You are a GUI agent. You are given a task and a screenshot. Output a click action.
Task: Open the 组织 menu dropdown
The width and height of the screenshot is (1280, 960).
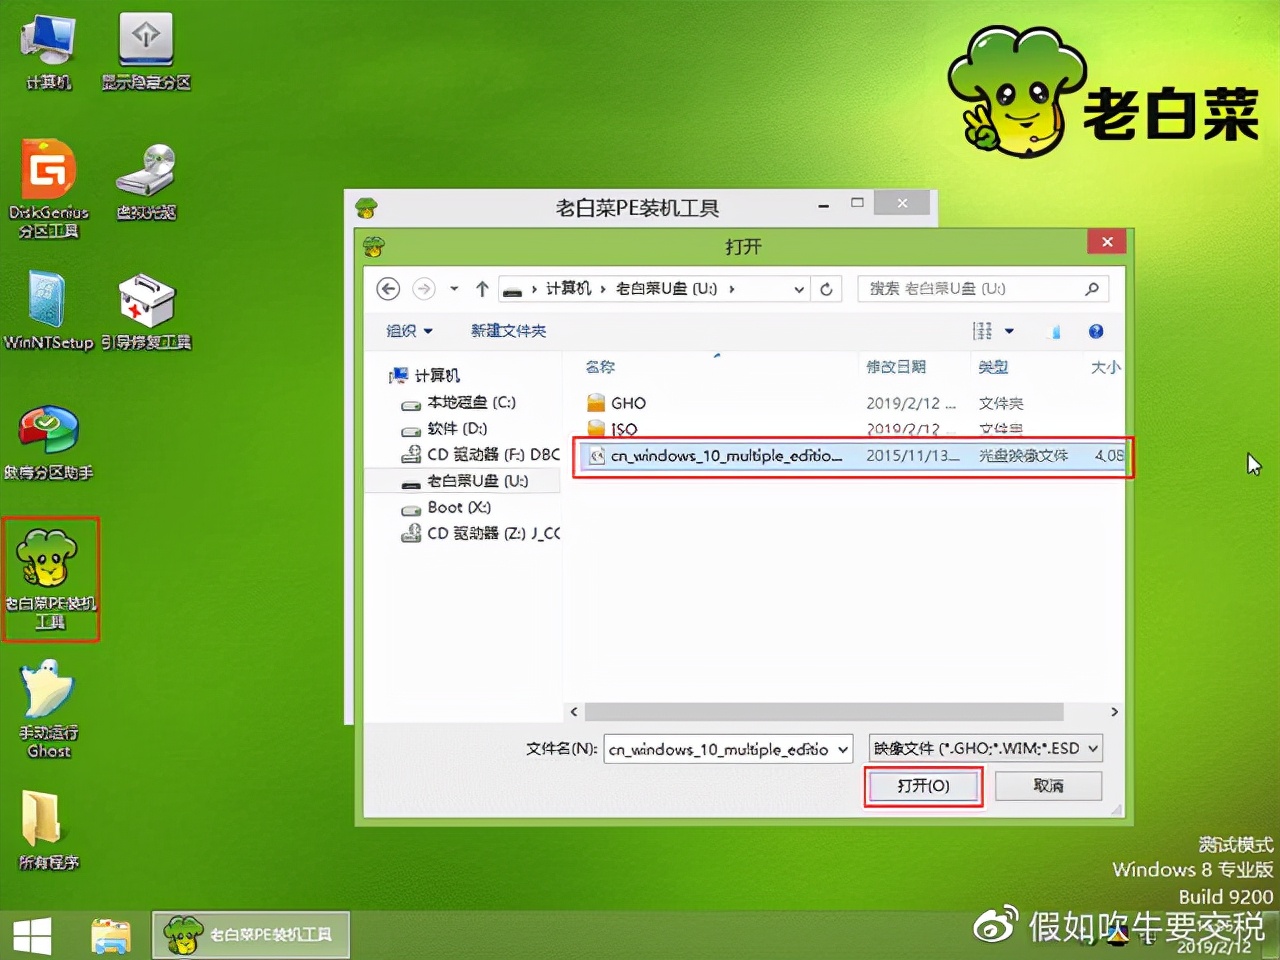tap(406, 330)
